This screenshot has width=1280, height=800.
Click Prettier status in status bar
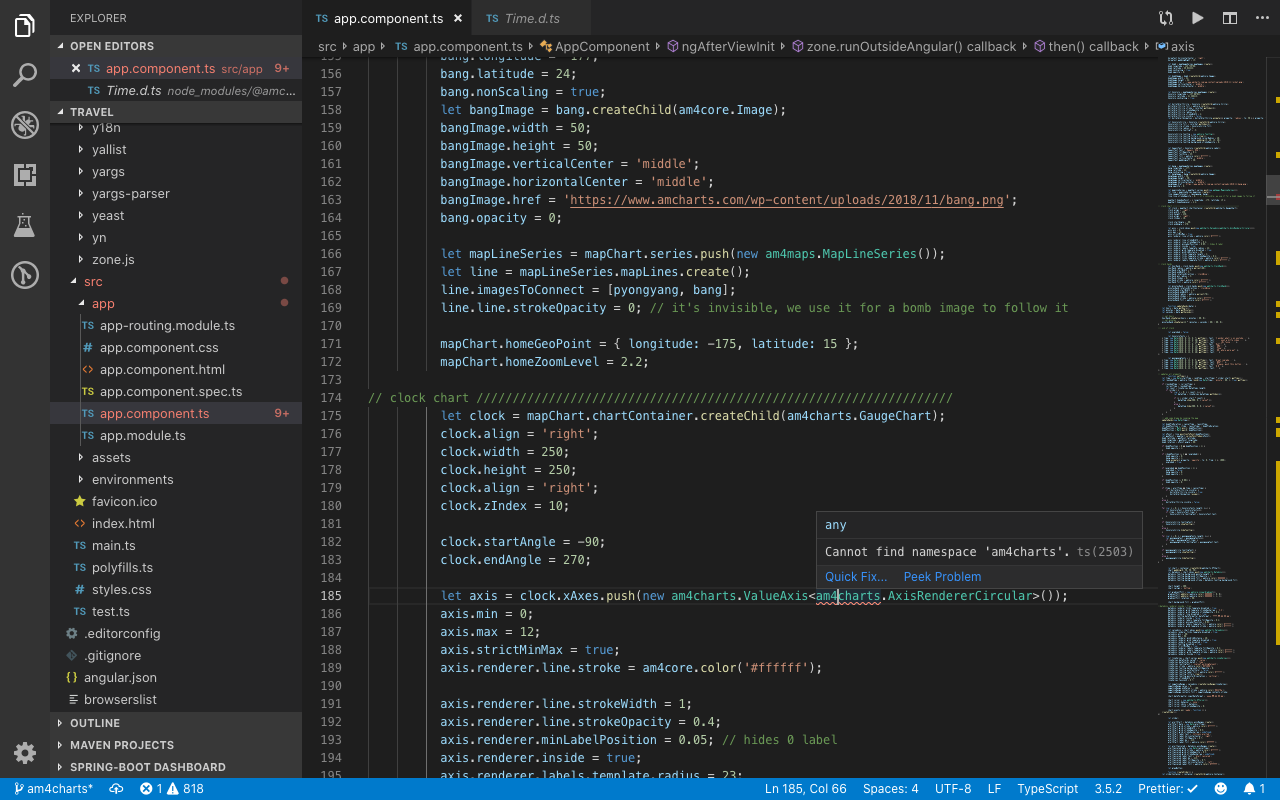pyautogui.click(x=1168, y=789)
